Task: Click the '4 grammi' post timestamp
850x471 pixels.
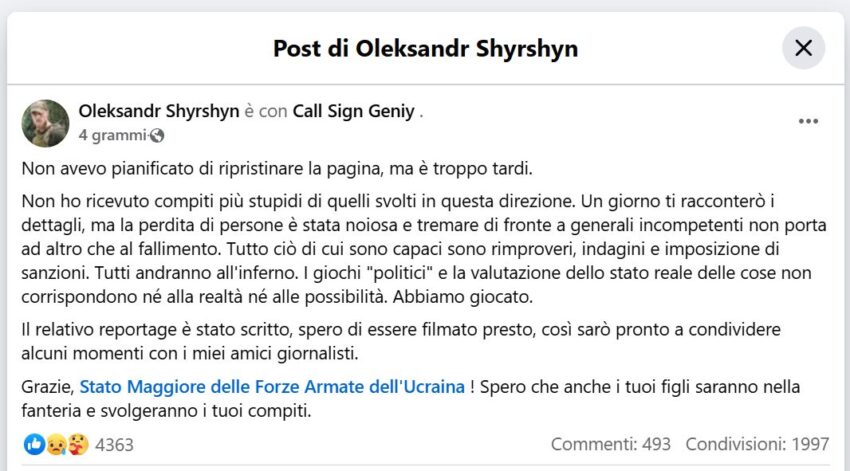Action: (x=113, y=135)
